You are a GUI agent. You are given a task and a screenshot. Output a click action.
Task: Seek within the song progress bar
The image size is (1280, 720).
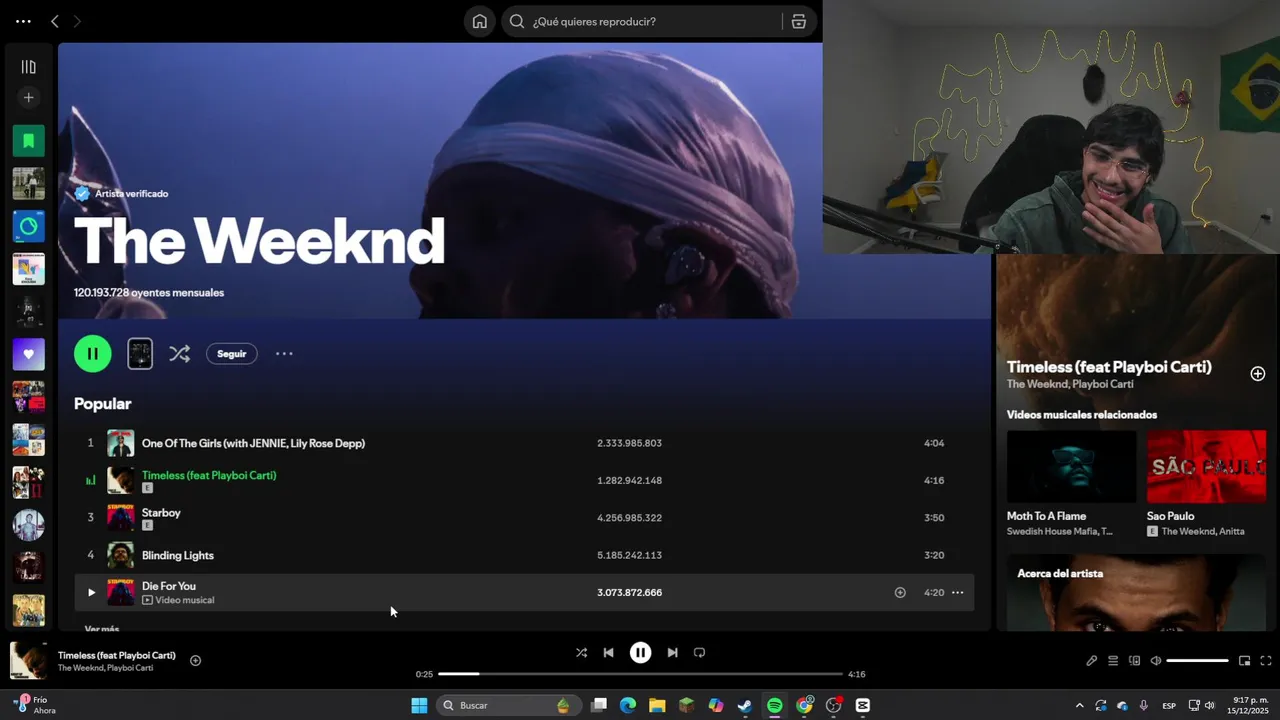(x=640, y=674)
